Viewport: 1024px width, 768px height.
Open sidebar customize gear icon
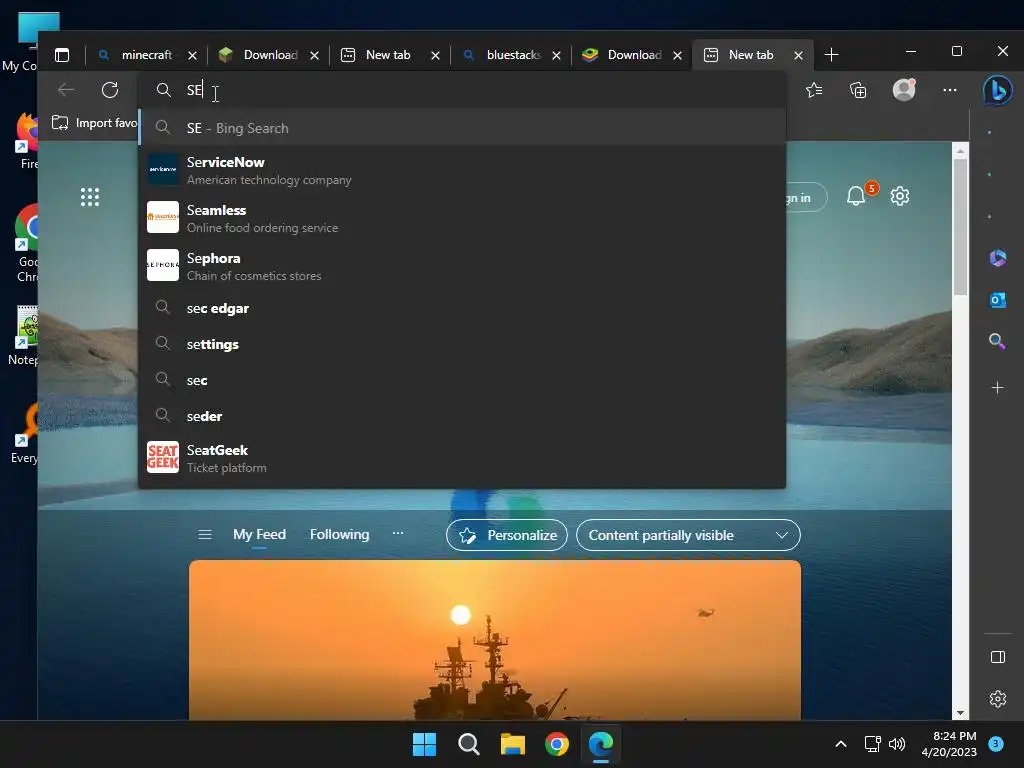click(997, 699)
